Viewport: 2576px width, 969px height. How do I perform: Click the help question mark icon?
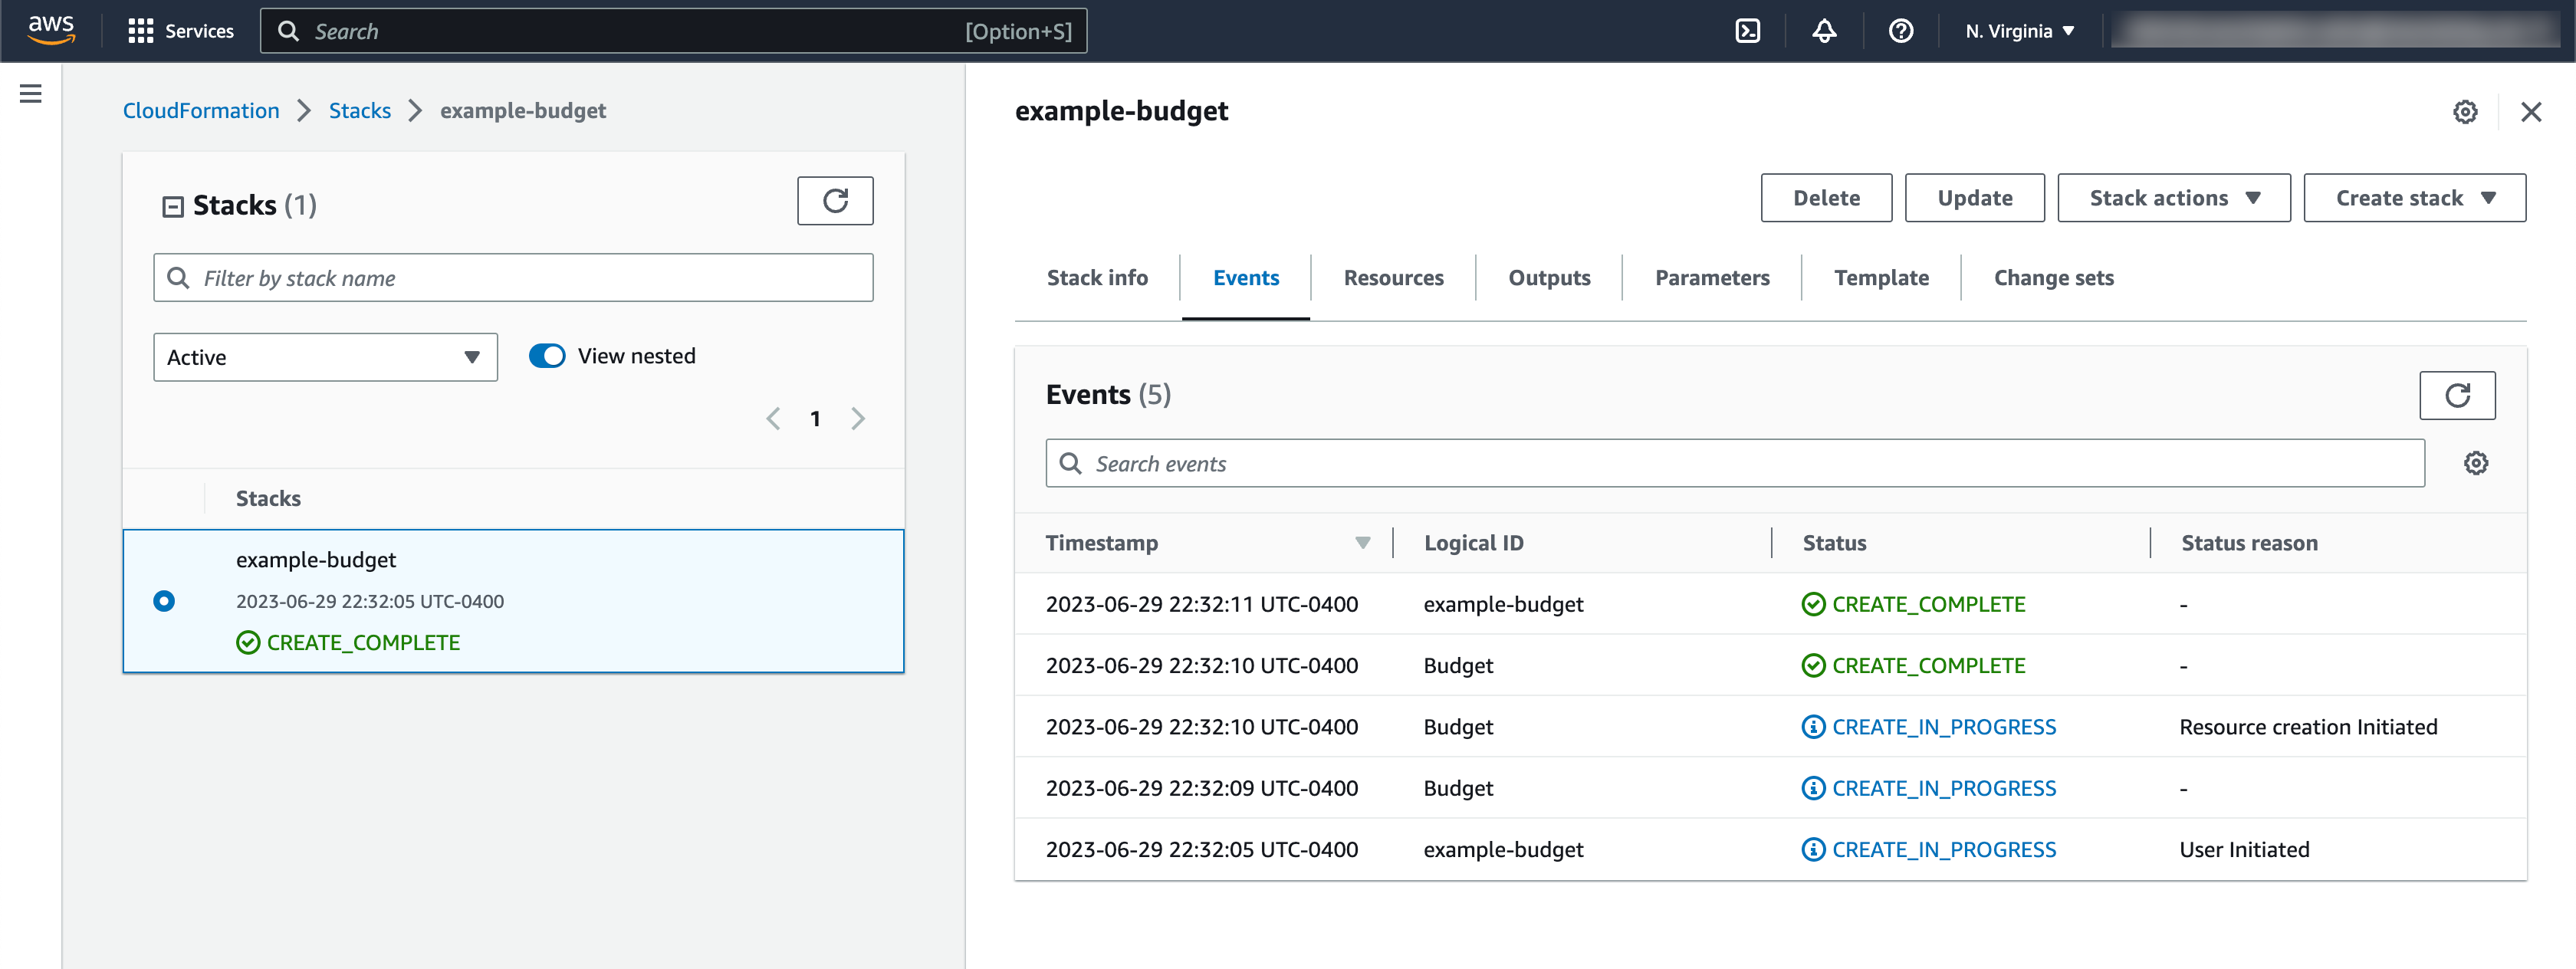point(1900,31)
